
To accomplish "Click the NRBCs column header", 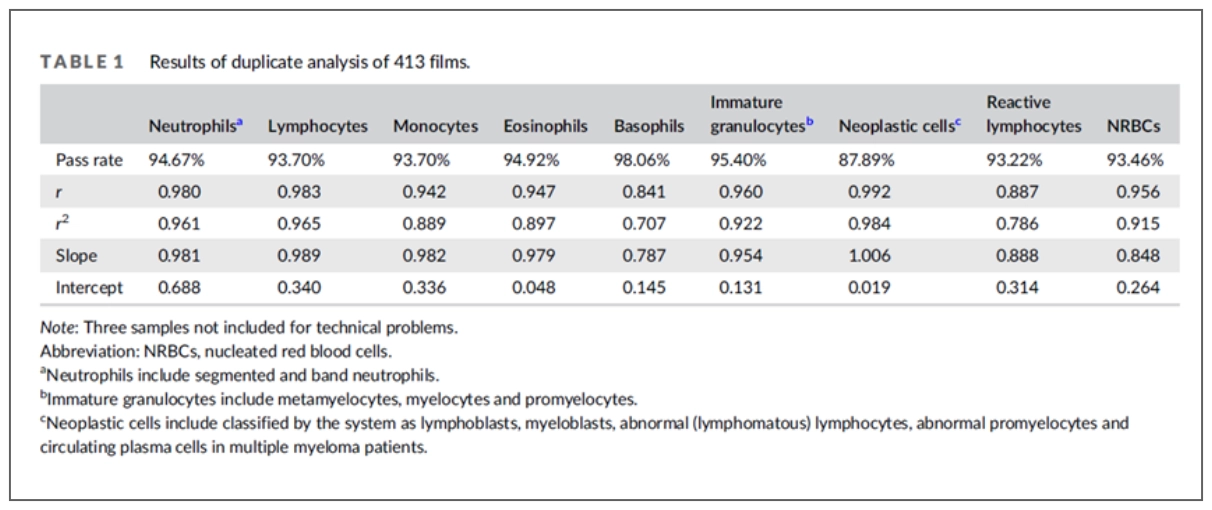I will [1133, 127].
